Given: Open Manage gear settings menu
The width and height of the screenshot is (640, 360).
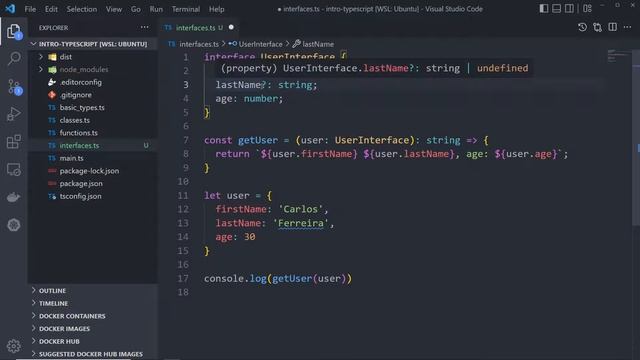Looking at the screenshot, I should click(x=13, y=346).
